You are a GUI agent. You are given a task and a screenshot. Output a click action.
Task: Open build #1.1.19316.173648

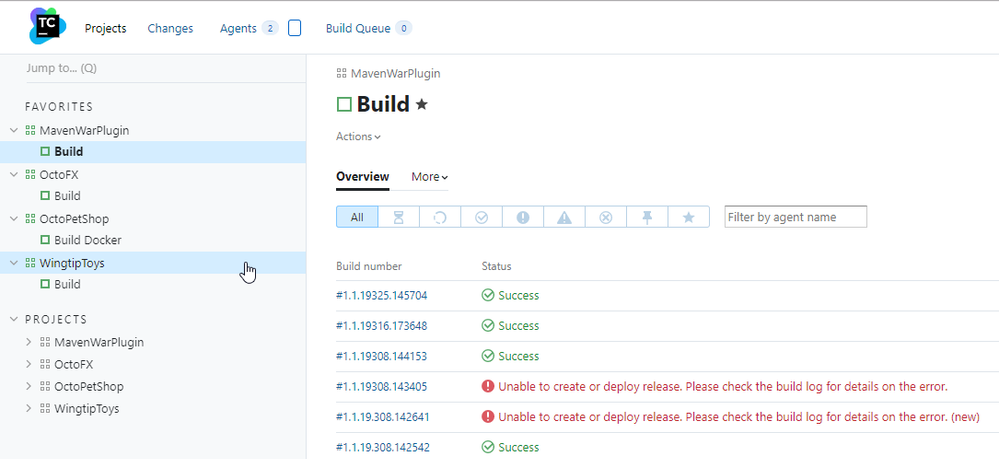[382, 326]
